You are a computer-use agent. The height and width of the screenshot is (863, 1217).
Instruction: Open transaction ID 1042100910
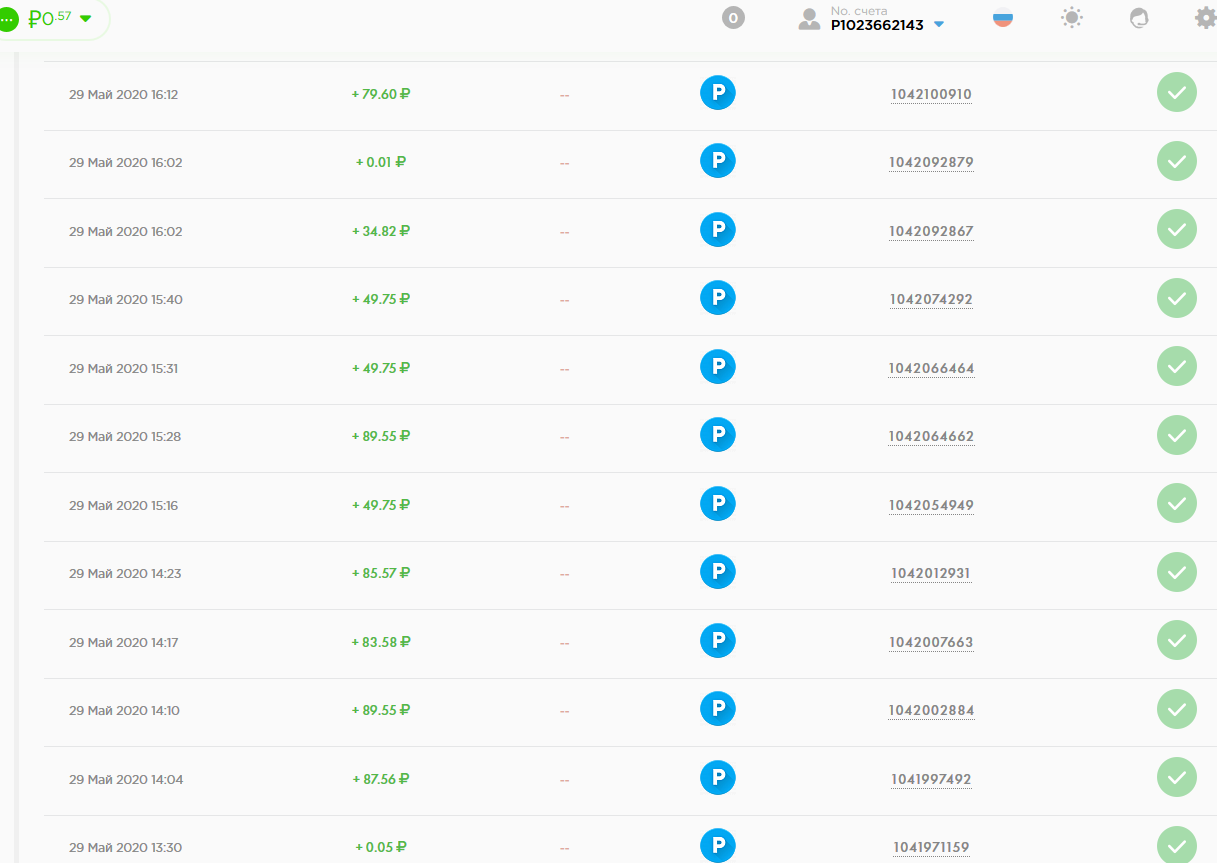pos(931,95)
